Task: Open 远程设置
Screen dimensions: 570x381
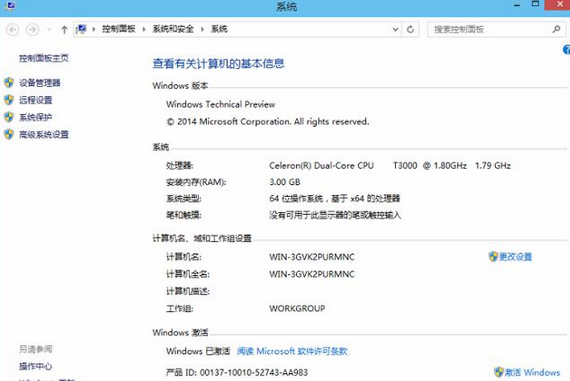Action: (x=36, y=100)
